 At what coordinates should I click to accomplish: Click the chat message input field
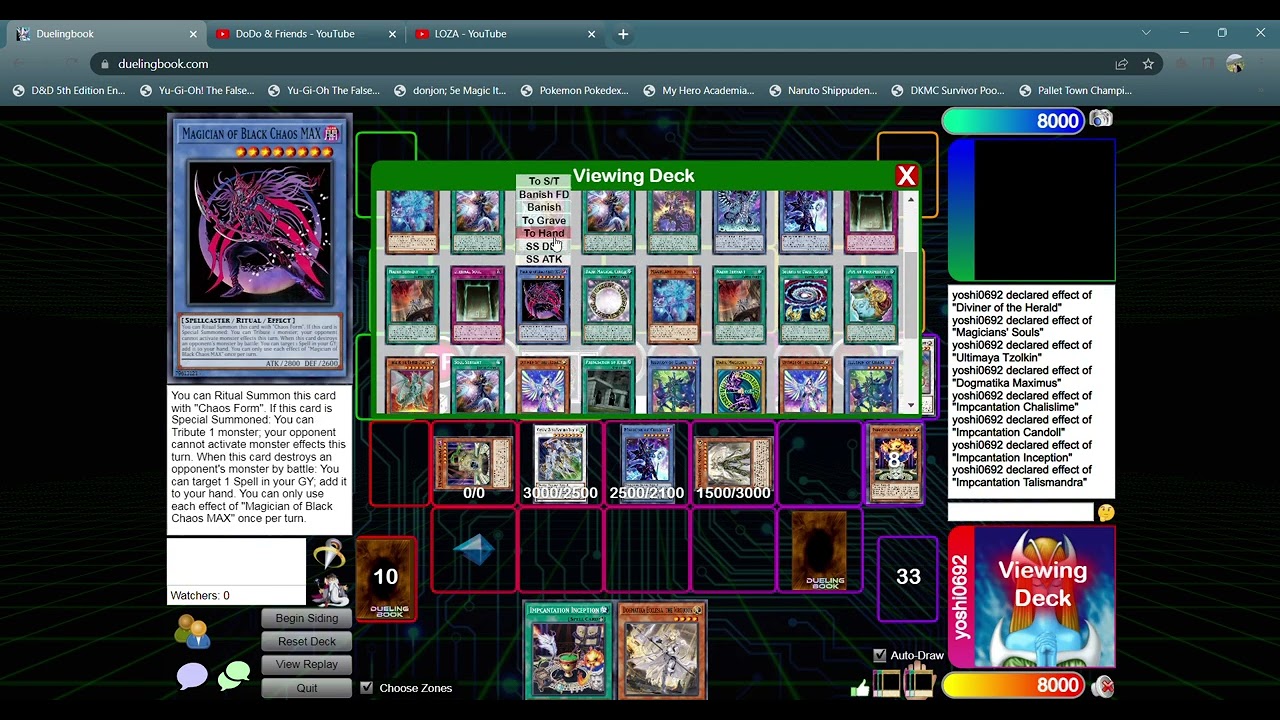coord(1020,512)
